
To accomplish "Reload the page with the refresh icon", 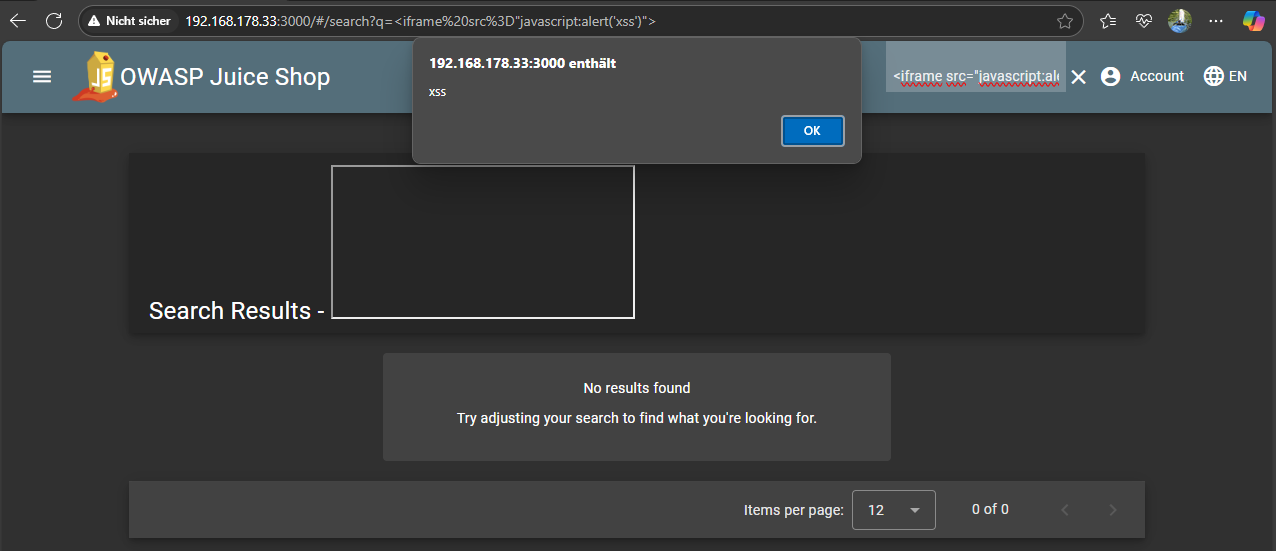I will point(54,20).
